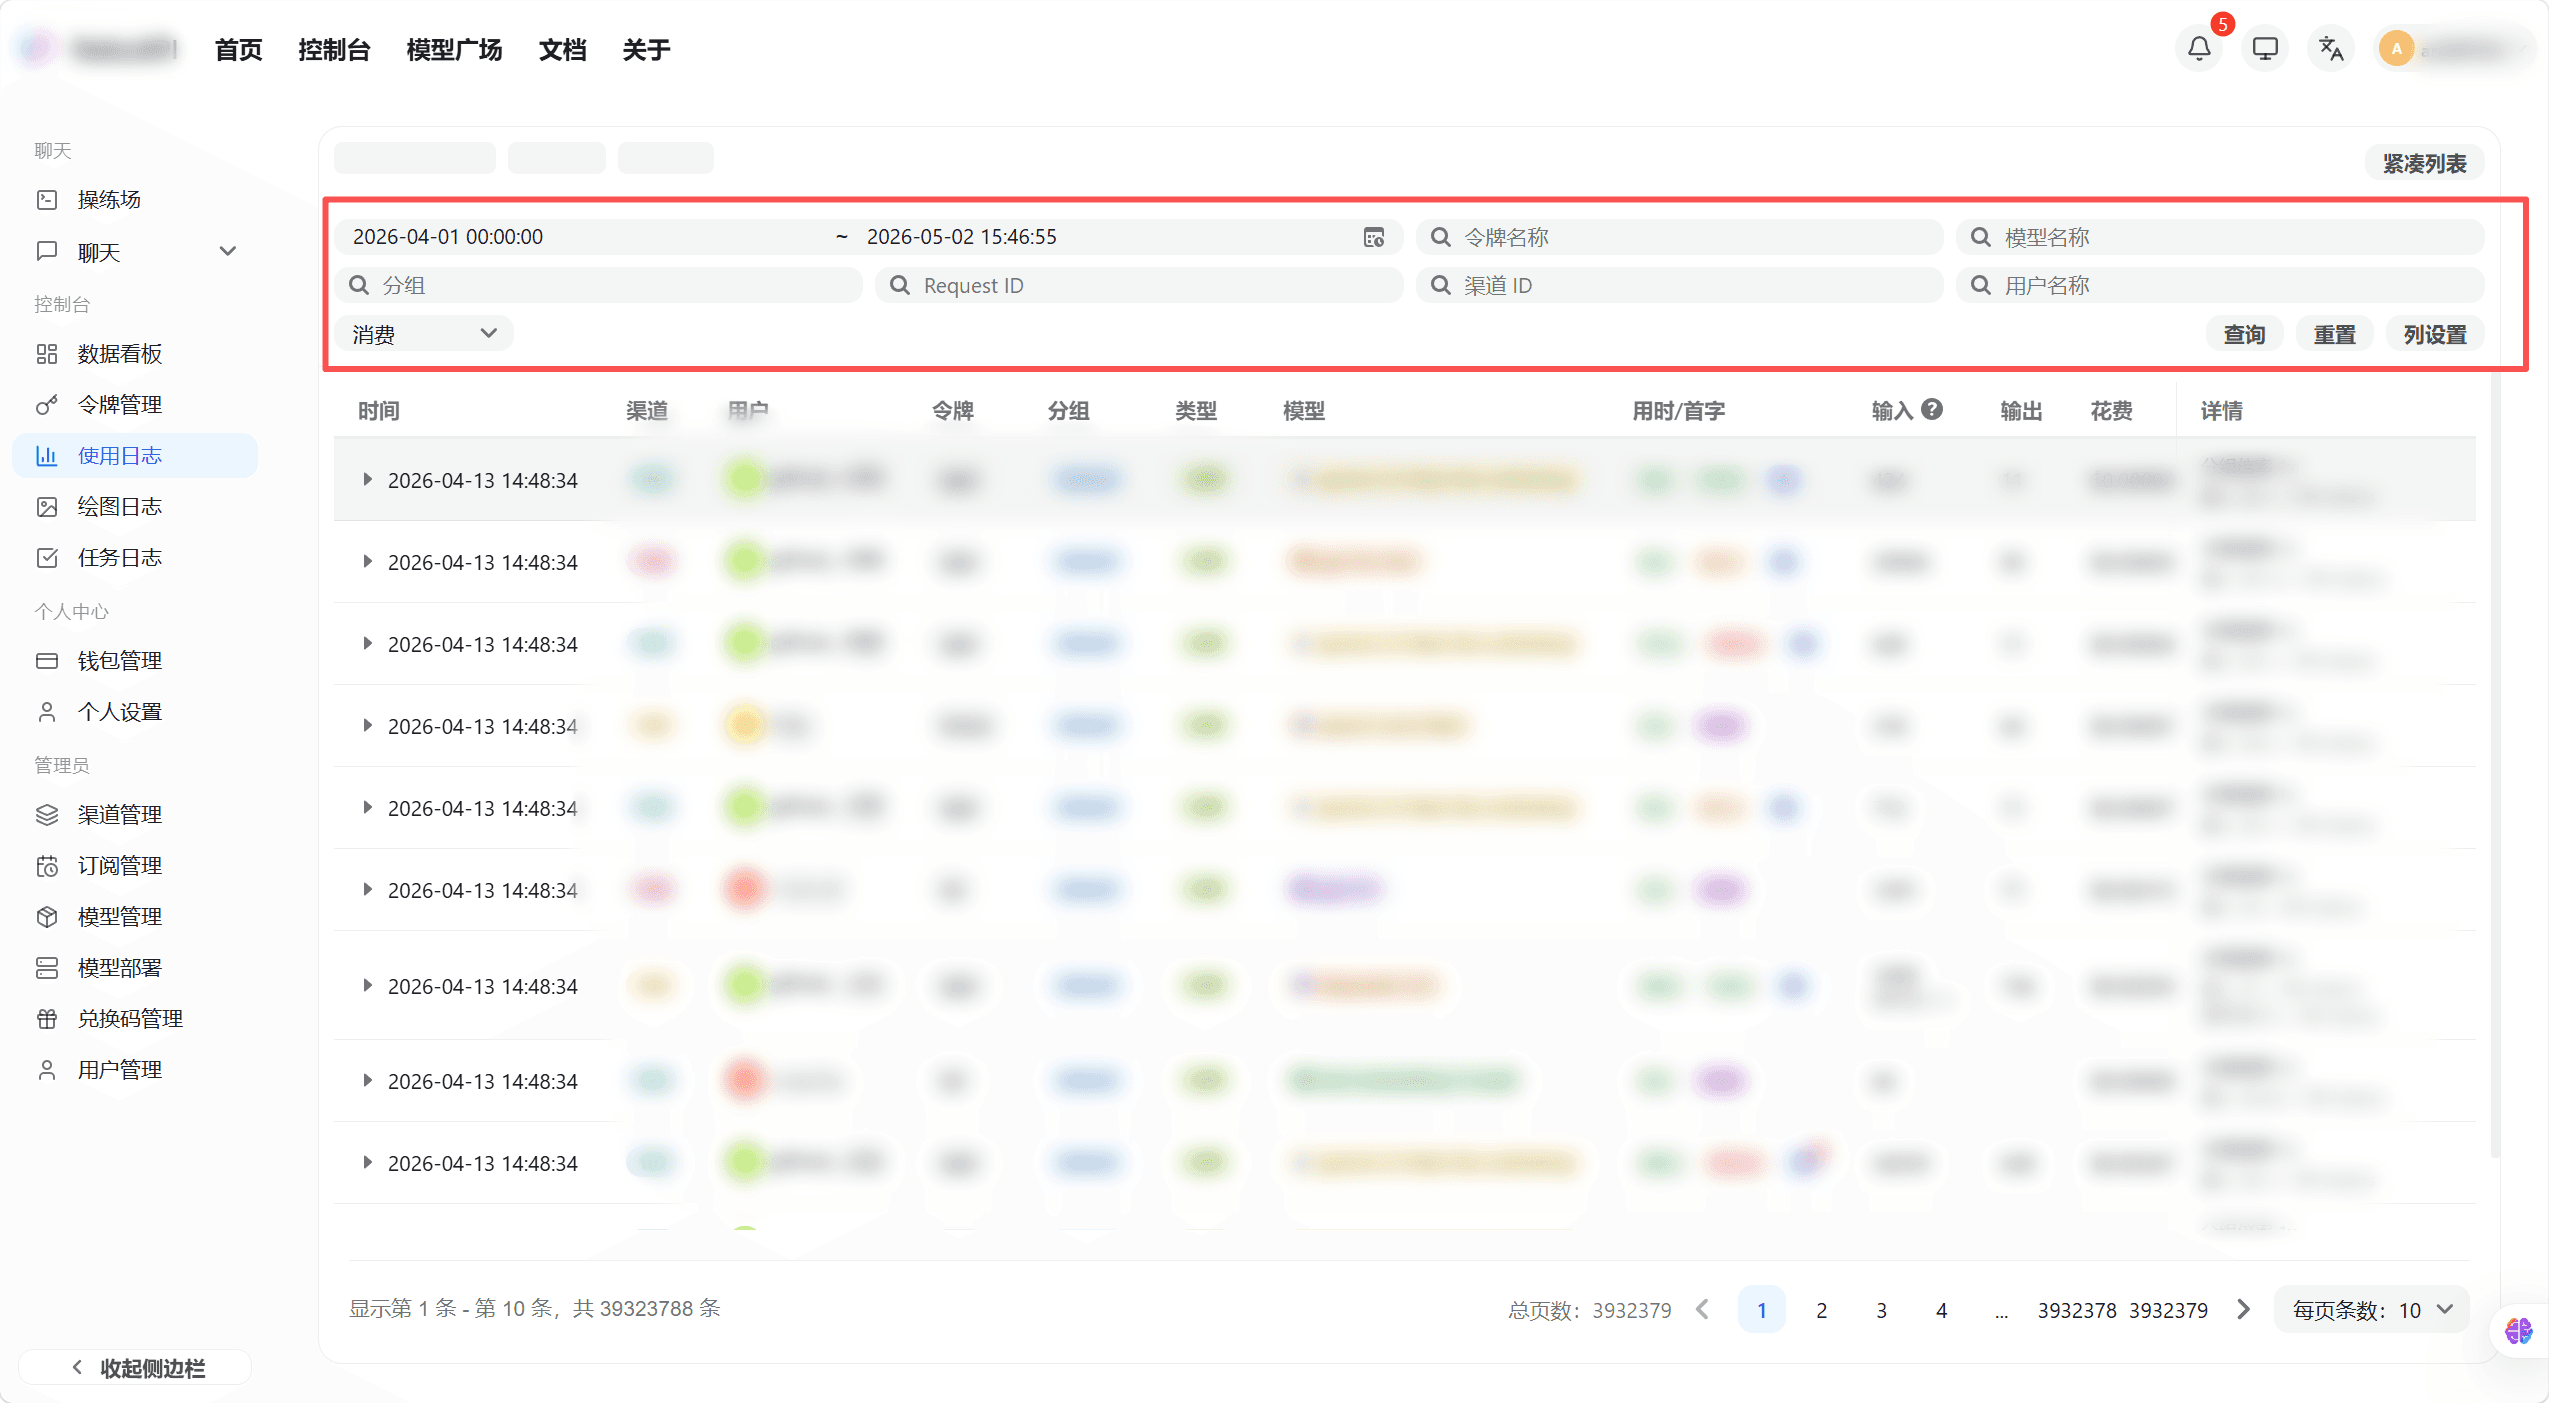Switch to 模型广场 in top navigation

click(453, 48)
